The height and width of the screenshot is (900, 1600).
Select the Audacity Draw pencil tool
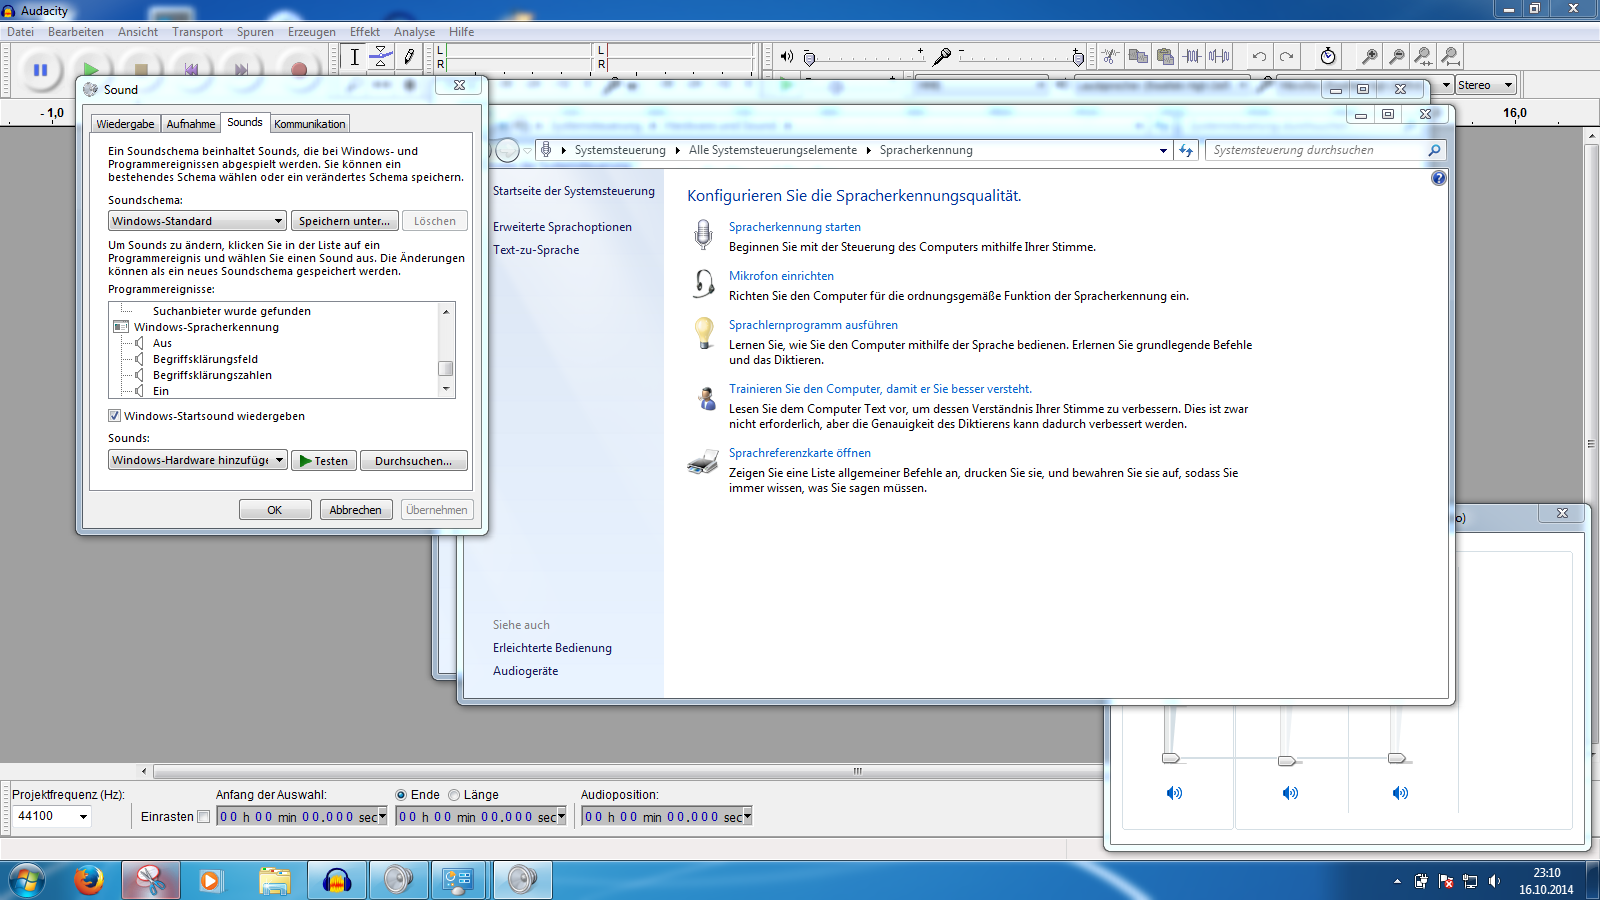[x=408, y=57]
